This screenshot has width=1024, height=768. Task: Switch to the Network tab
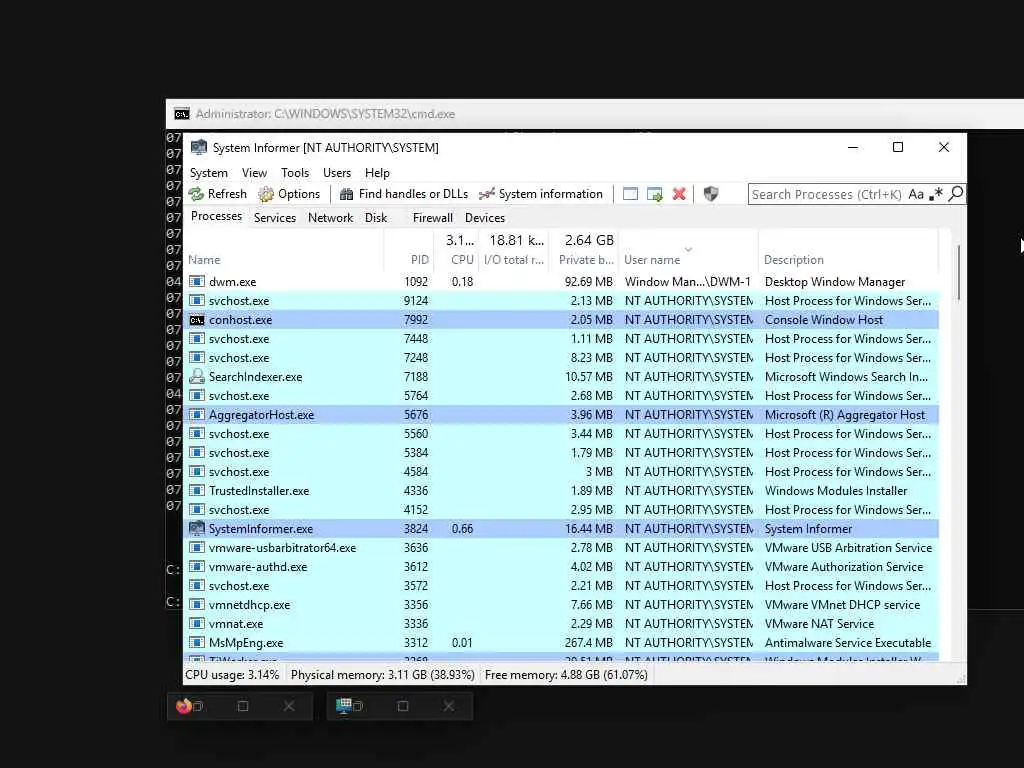(x=330, y=217)
